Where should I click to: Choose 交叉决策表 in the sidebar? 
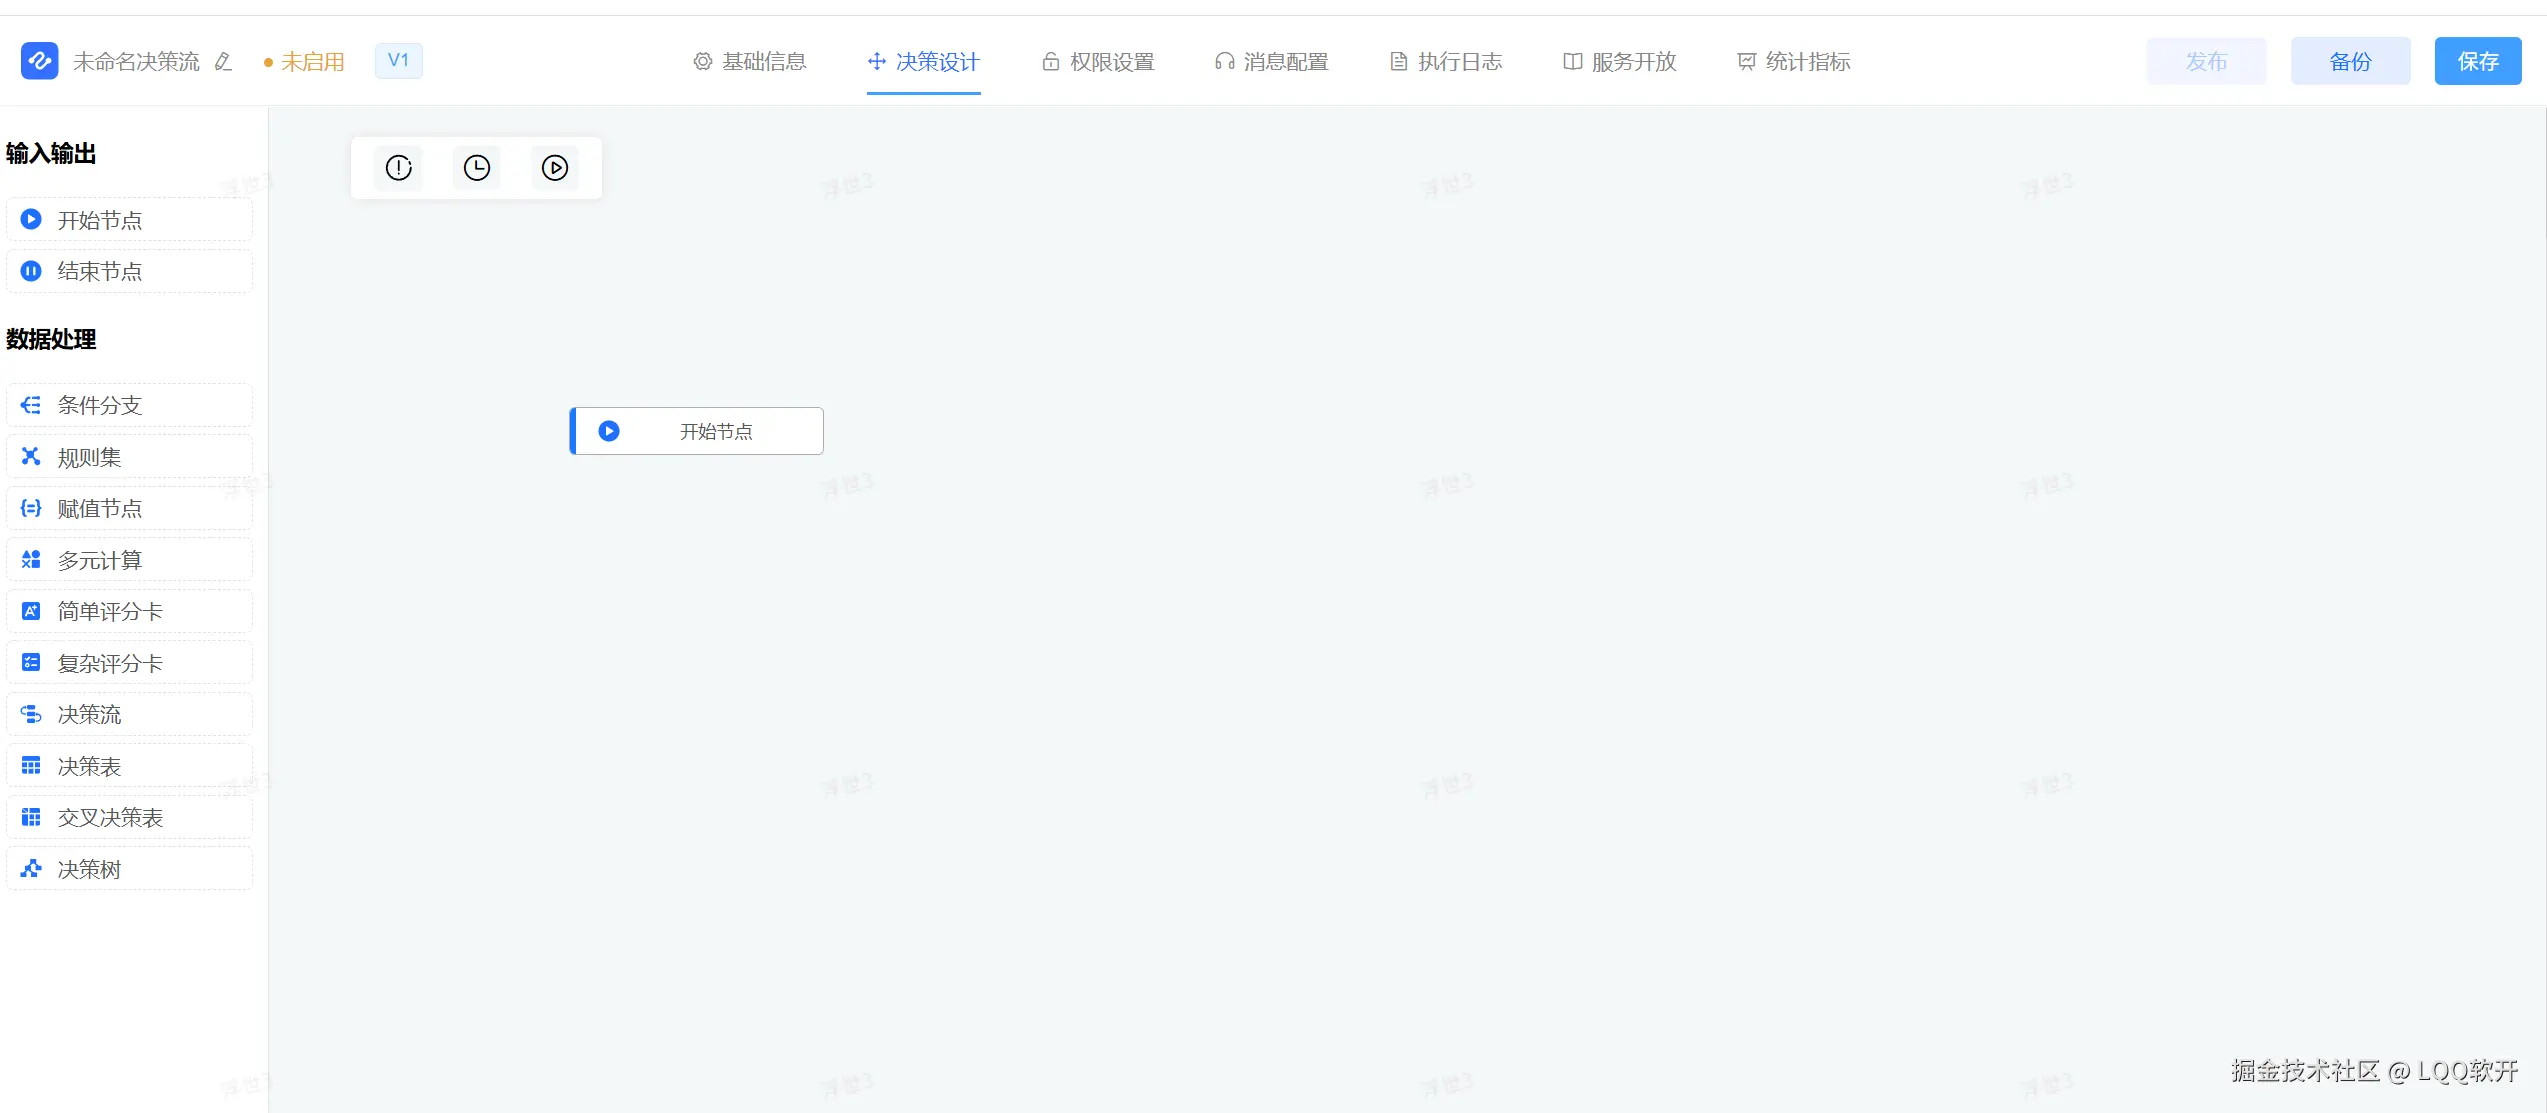[129, 818]
